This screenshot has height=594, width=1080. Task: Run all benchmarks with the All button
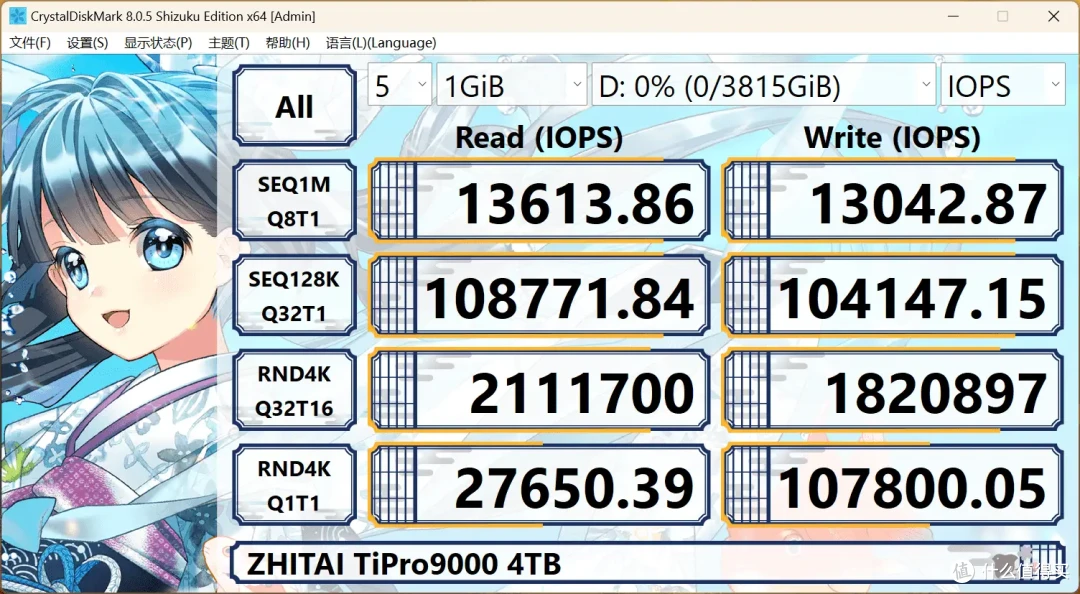(294, 106)
